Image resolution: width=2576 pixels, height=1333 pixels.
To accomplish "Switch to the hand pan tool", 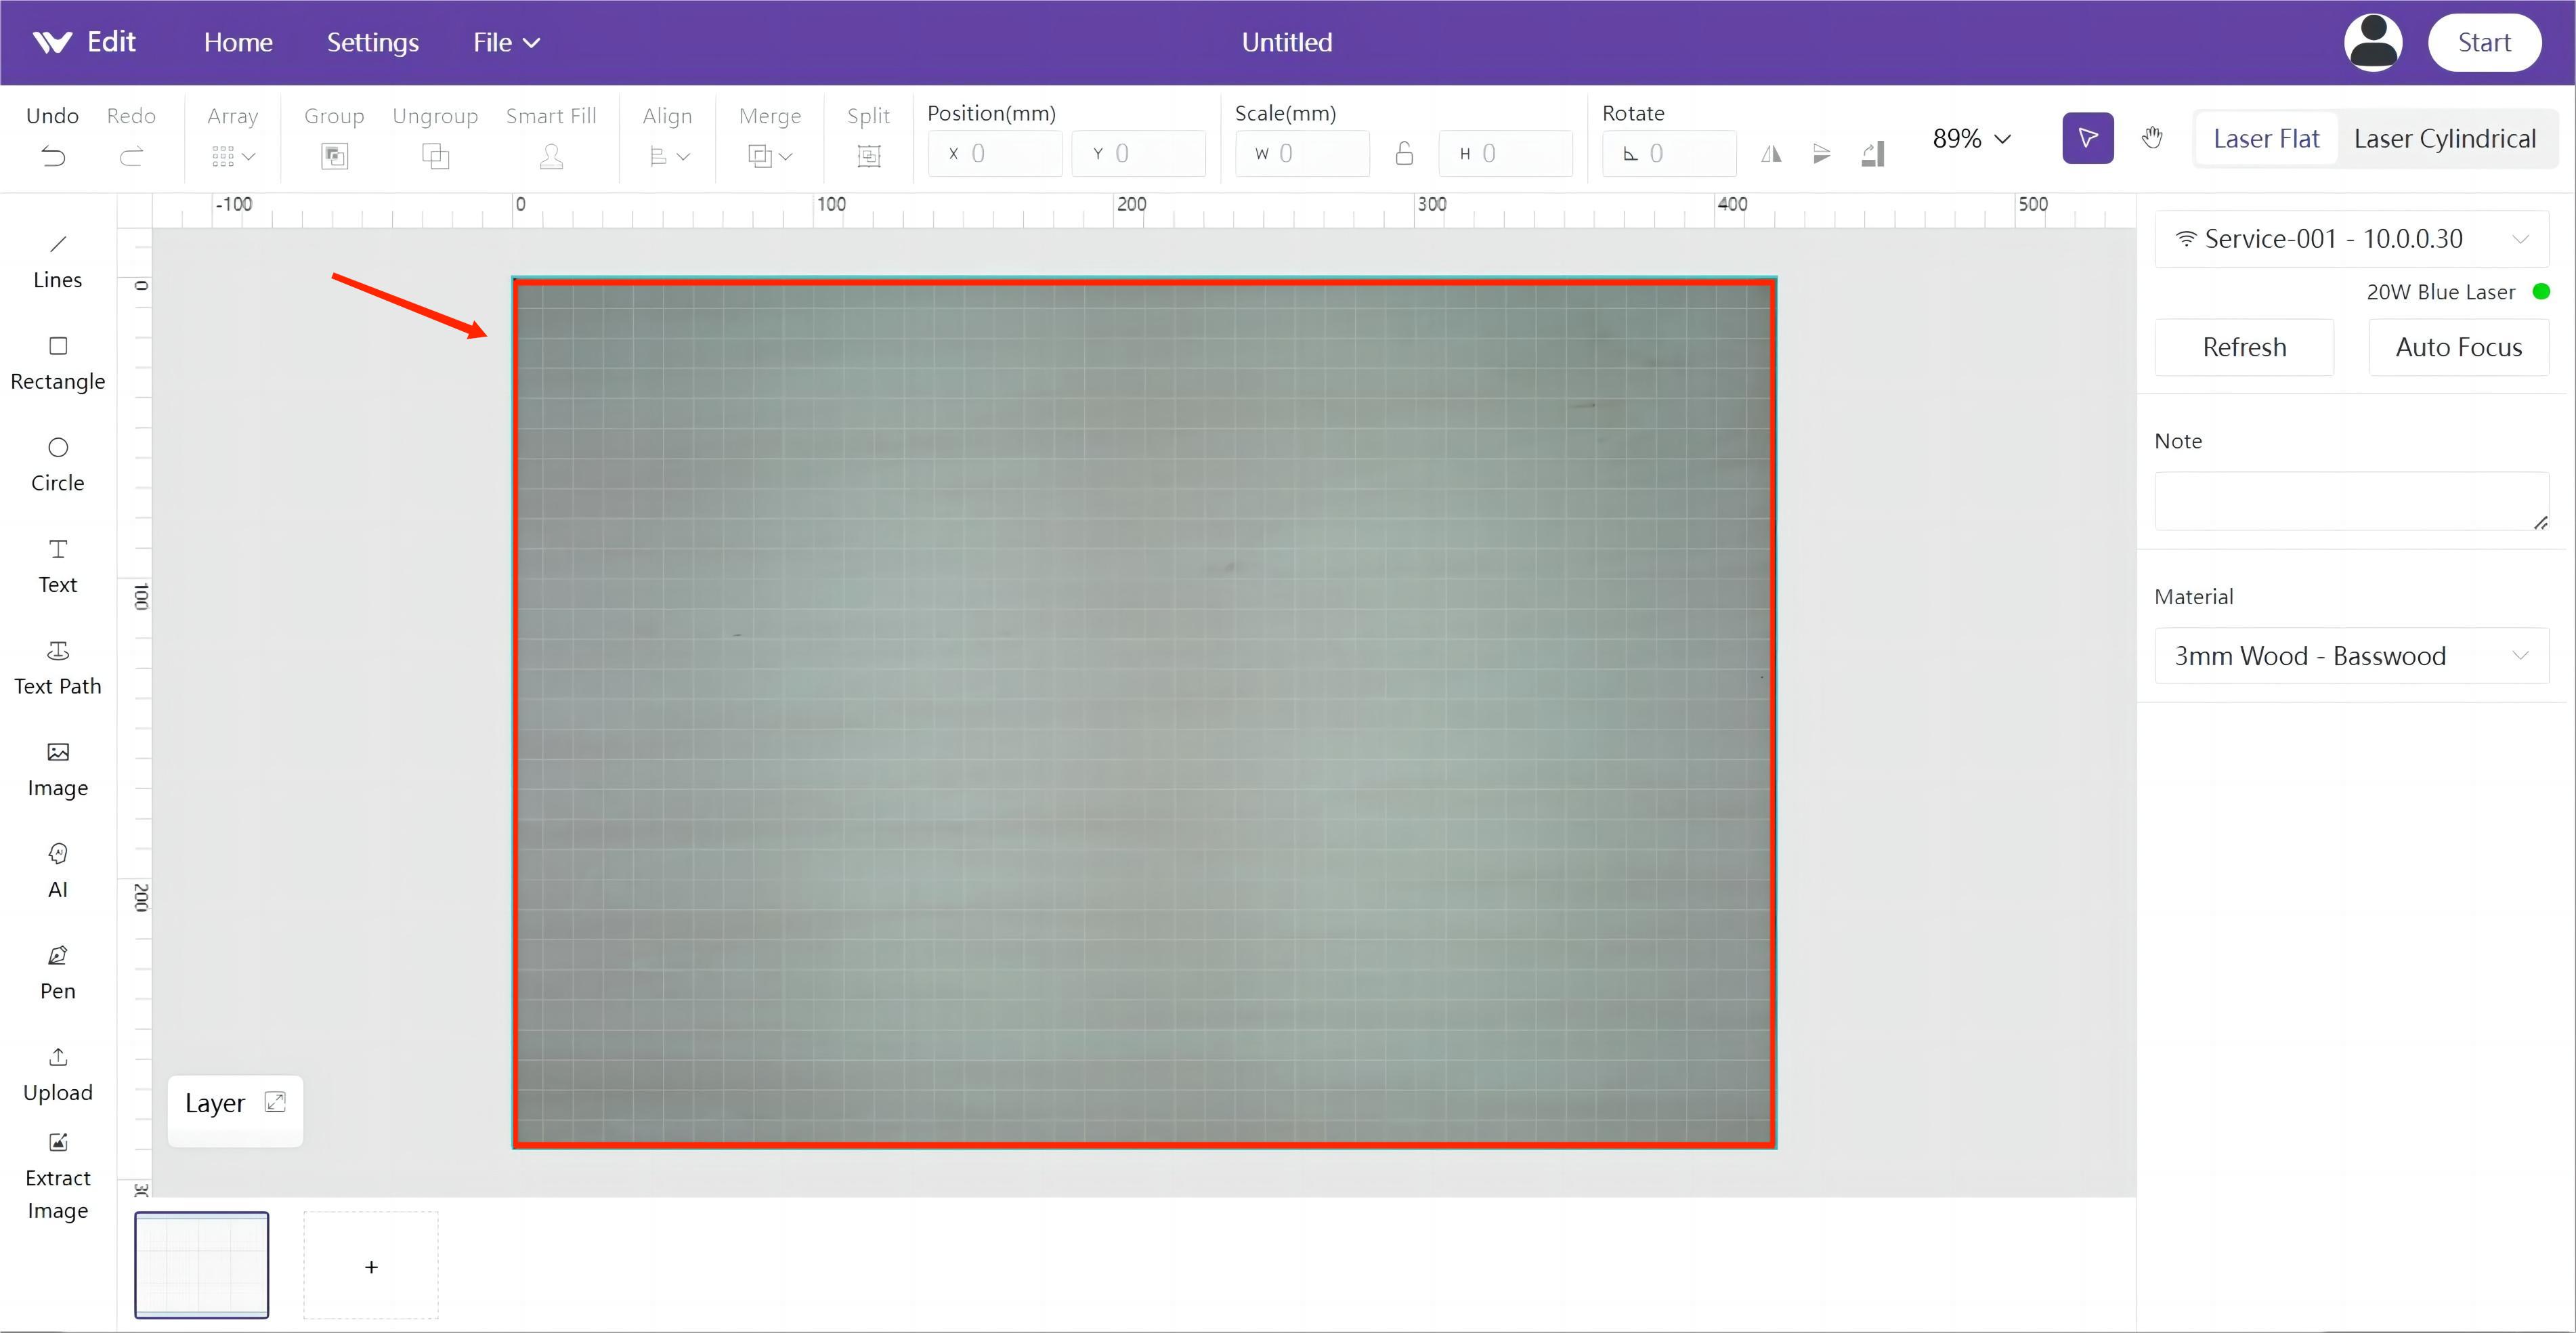I will 2153,138.
